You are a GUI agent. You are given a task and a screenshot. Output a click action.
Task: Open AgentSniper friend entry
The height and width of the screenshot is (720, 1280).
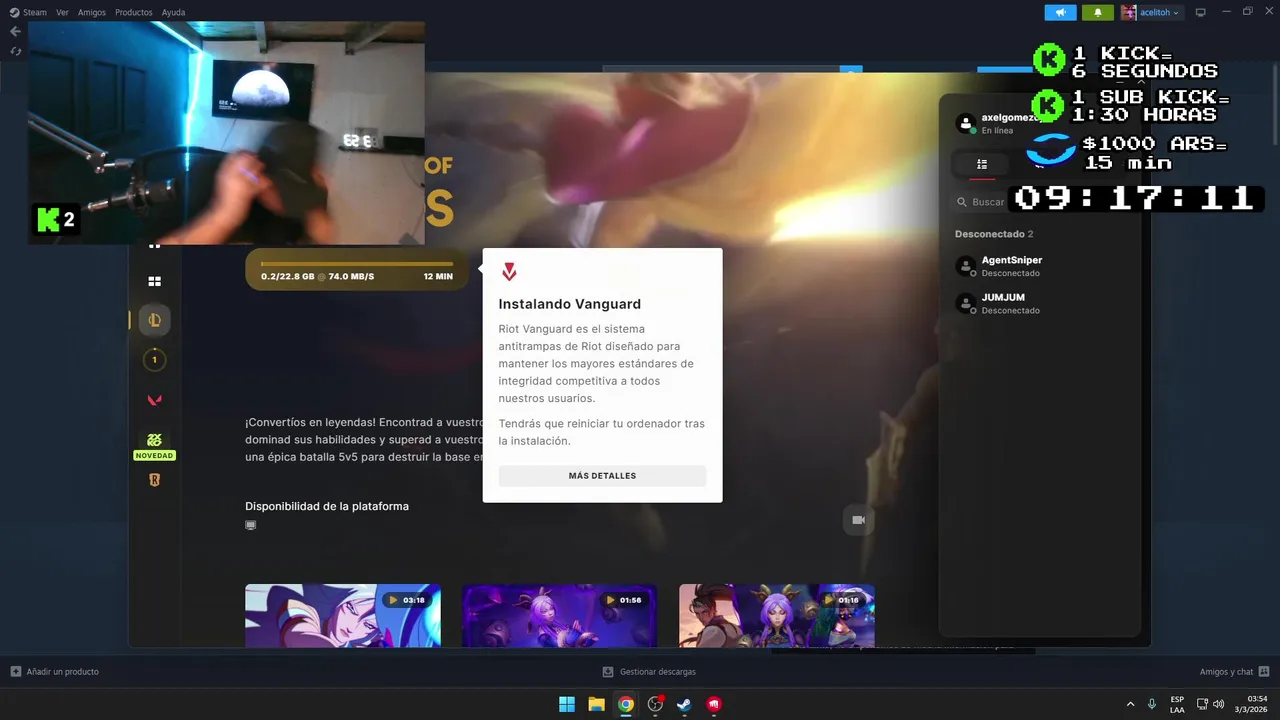(x=1040, y=266)
